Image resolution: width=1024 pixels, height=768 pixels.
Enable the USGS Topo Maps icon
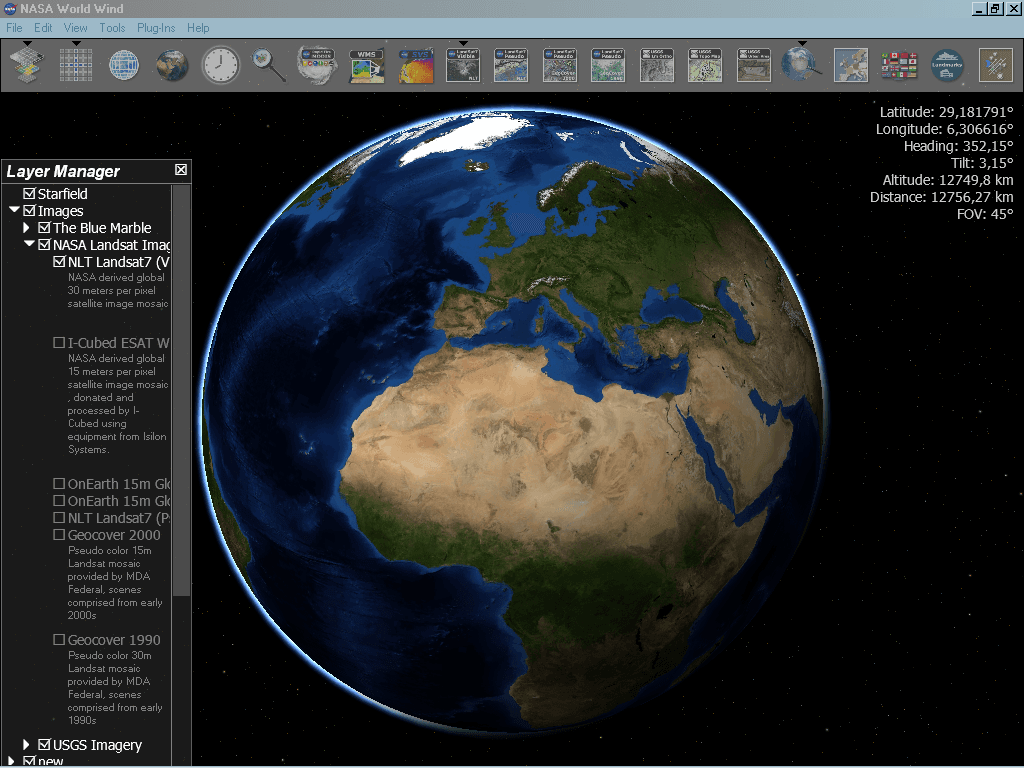tap(705, 65)
